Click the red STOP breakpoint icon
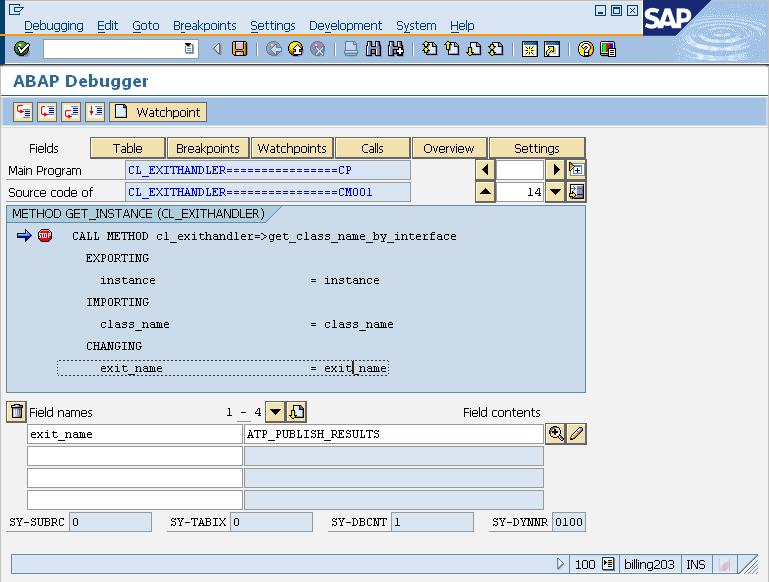 pyautogui.click(x=45, y=235)
